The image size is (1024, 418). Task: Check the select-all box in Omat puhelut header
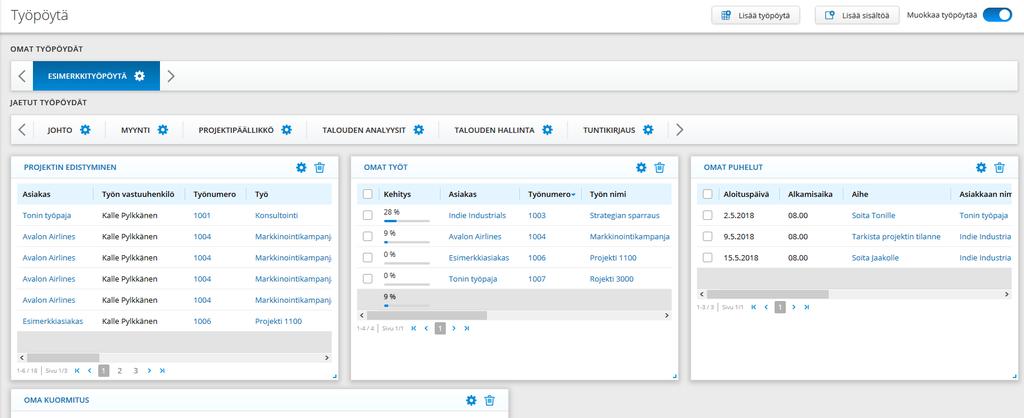707,194
